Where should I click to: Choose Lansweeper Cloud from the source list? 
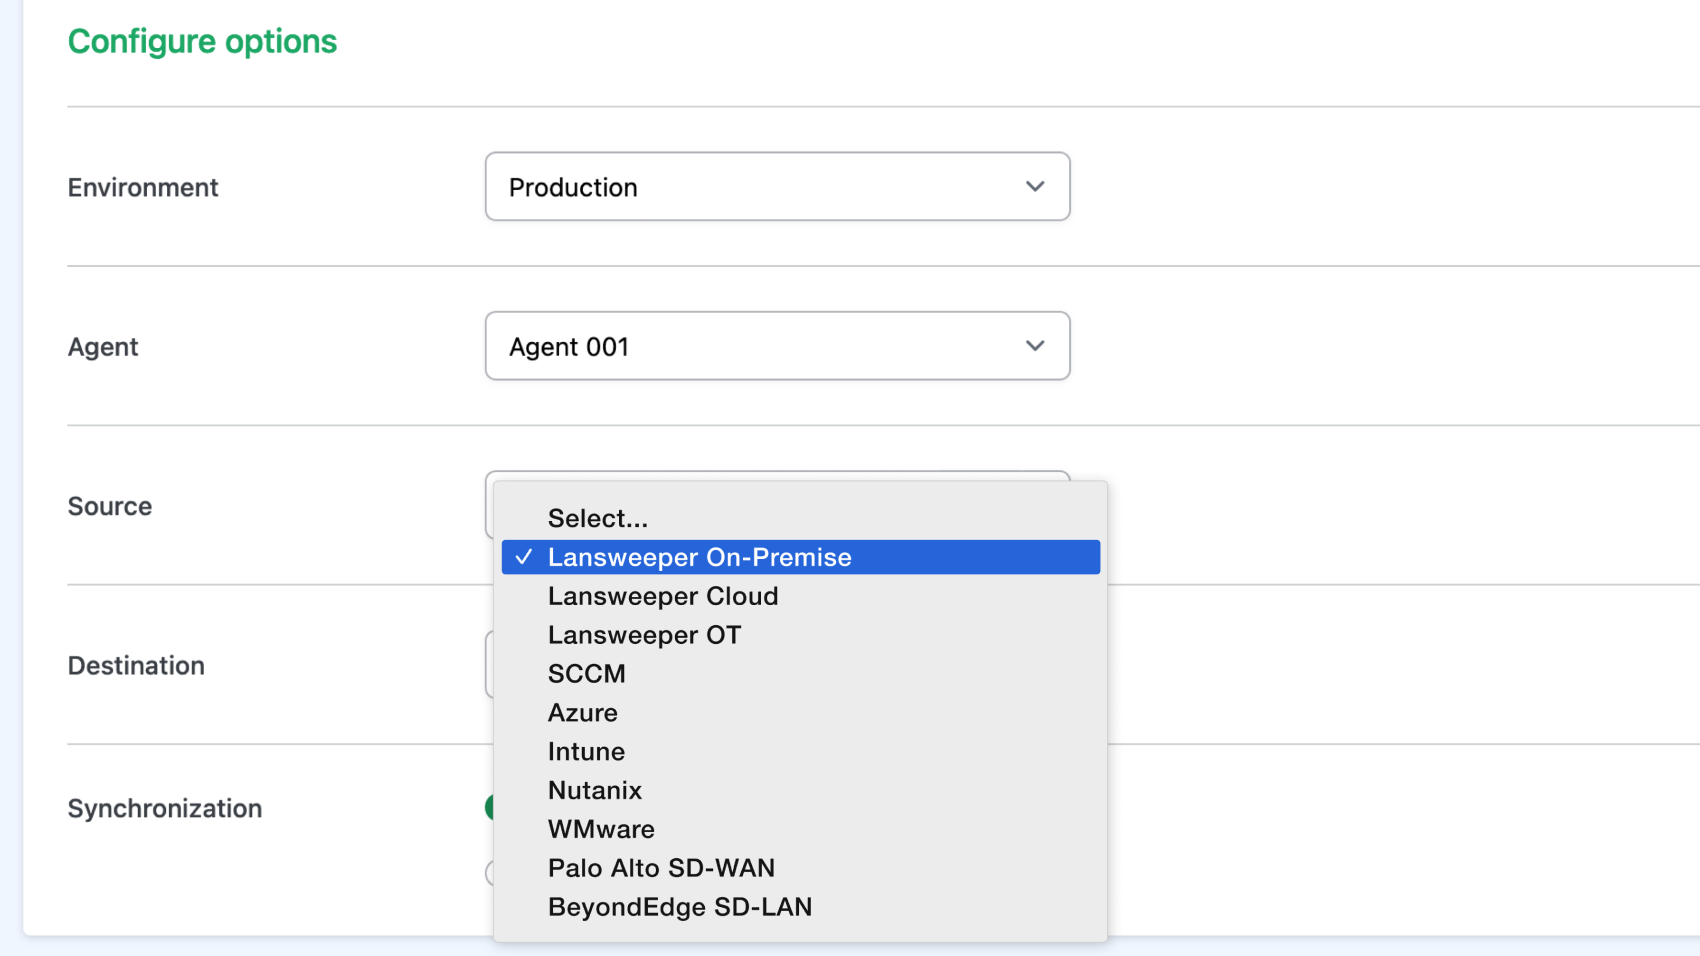(x=663, y=596)
